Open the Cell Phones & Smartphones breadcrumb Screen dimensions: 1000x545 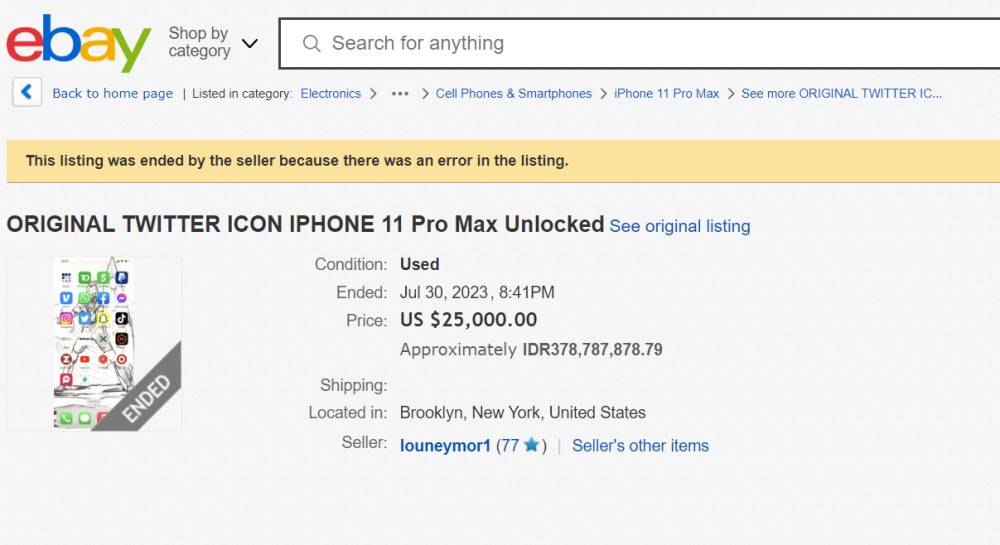point(513,94)
